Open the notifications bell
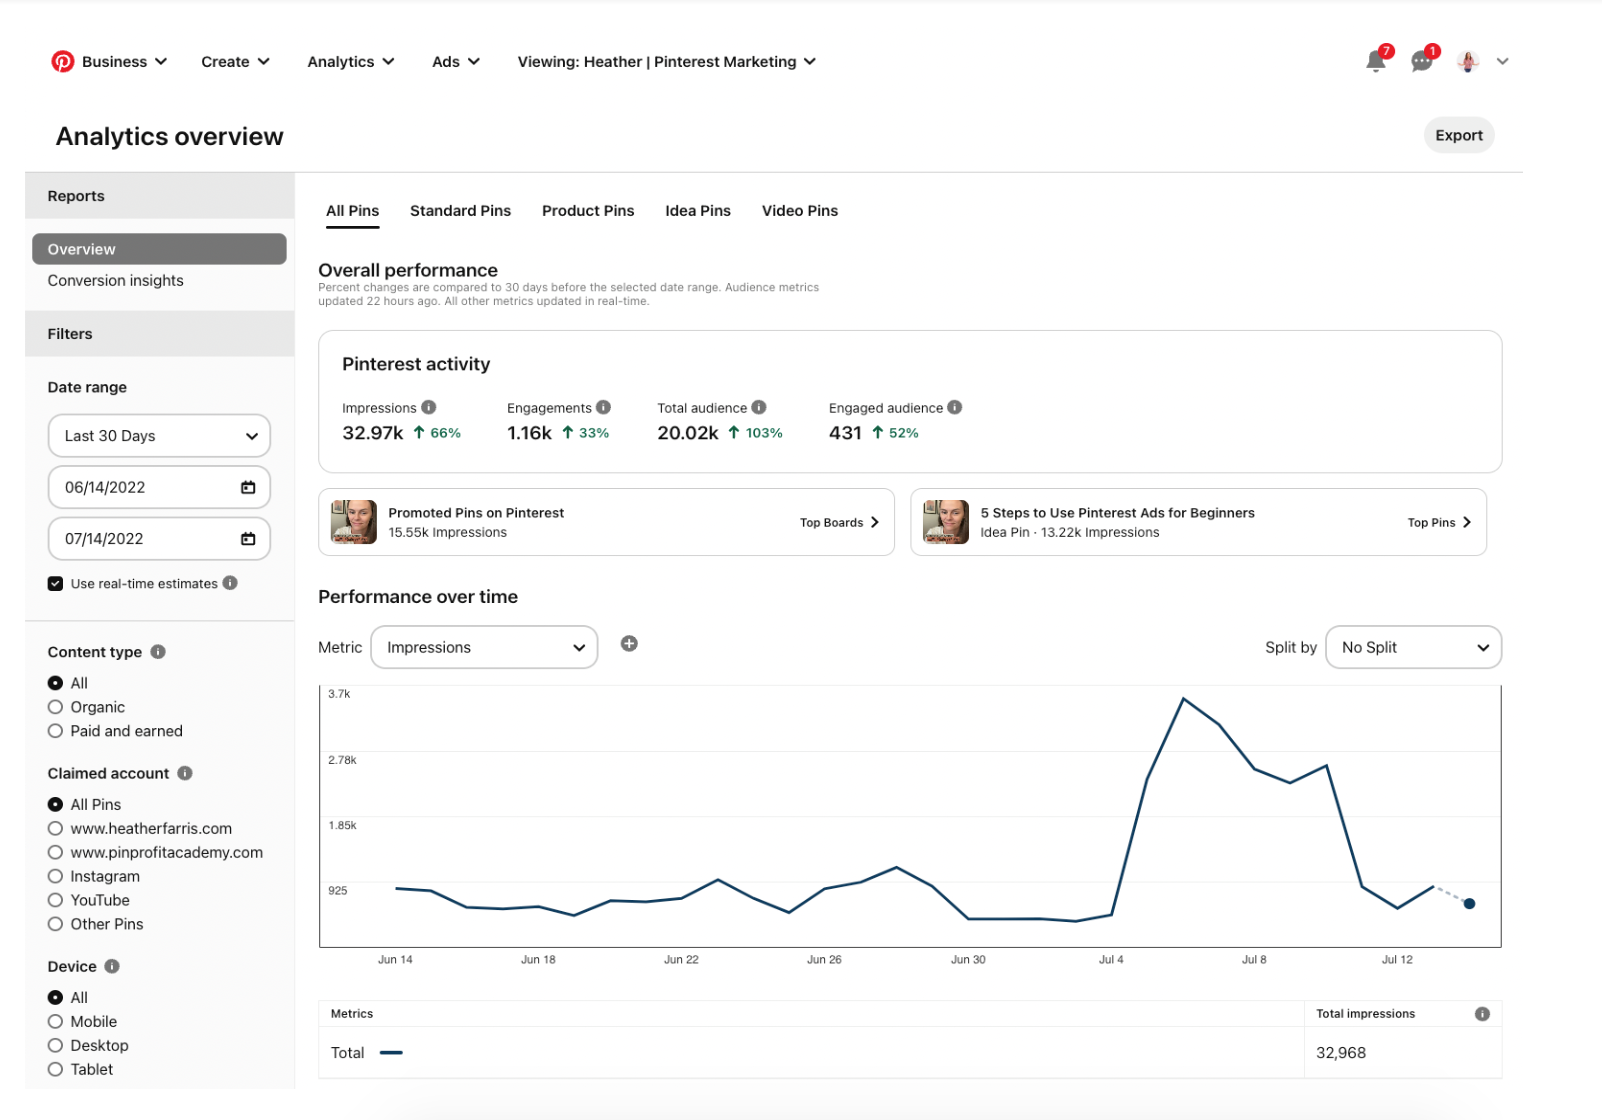 1375,62
